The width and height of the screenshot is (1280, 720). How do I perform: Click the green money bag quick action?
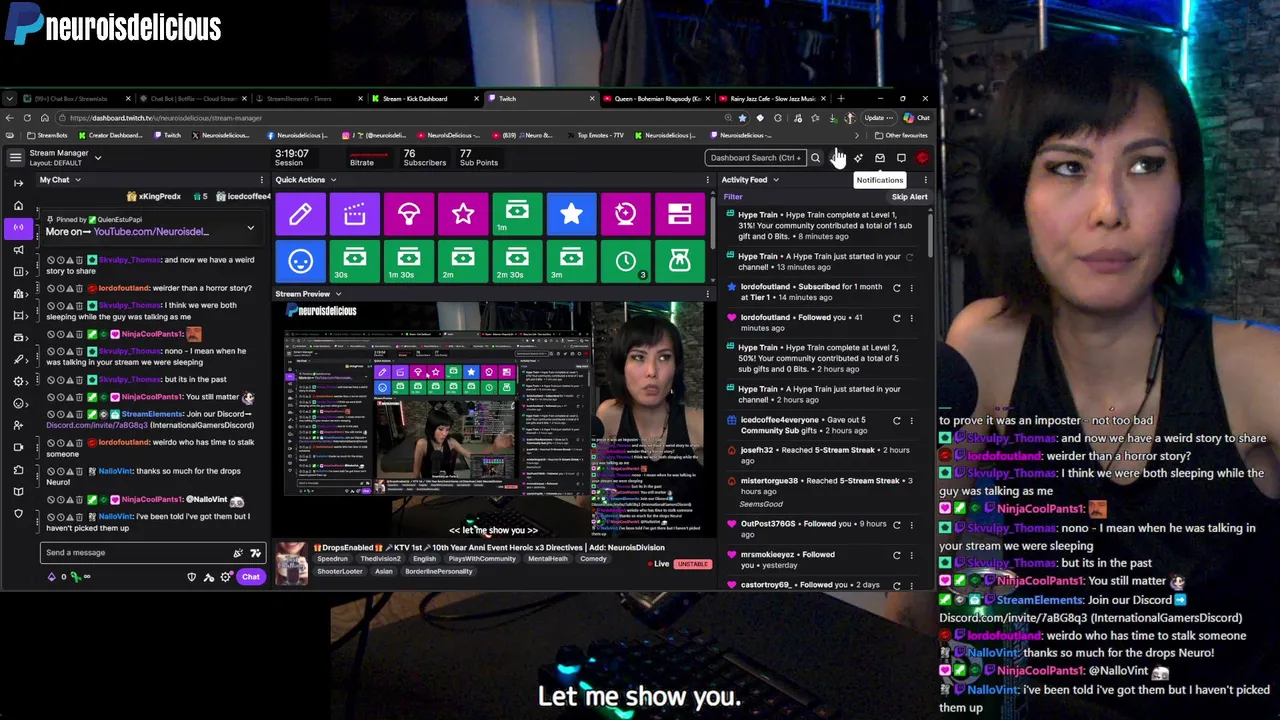679,261
